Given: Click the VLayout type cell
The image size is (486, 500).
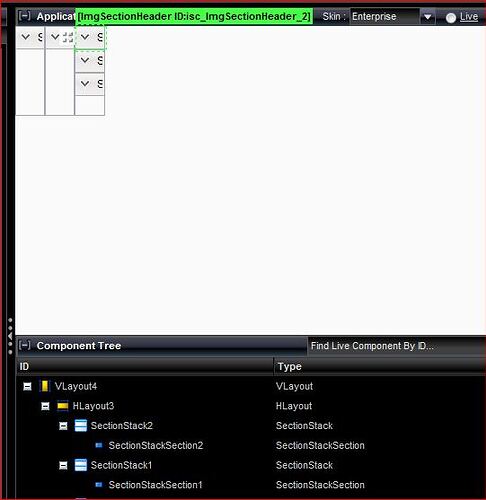Looking at the screenshot, I should (294, 386).
